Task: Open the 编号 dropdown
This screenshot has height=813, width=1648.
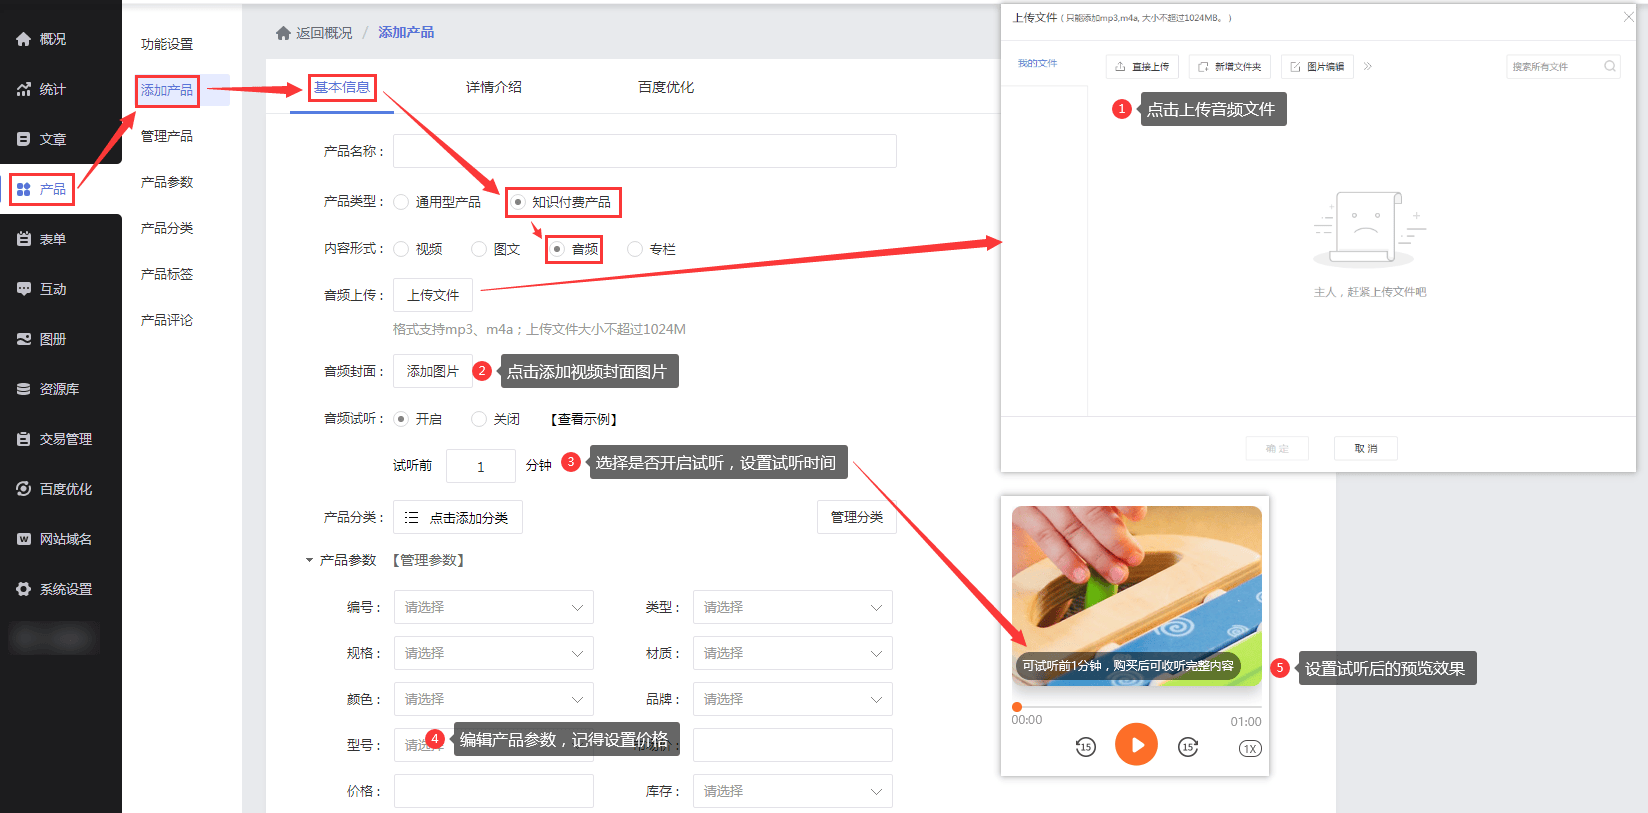Action: [493, 607]
